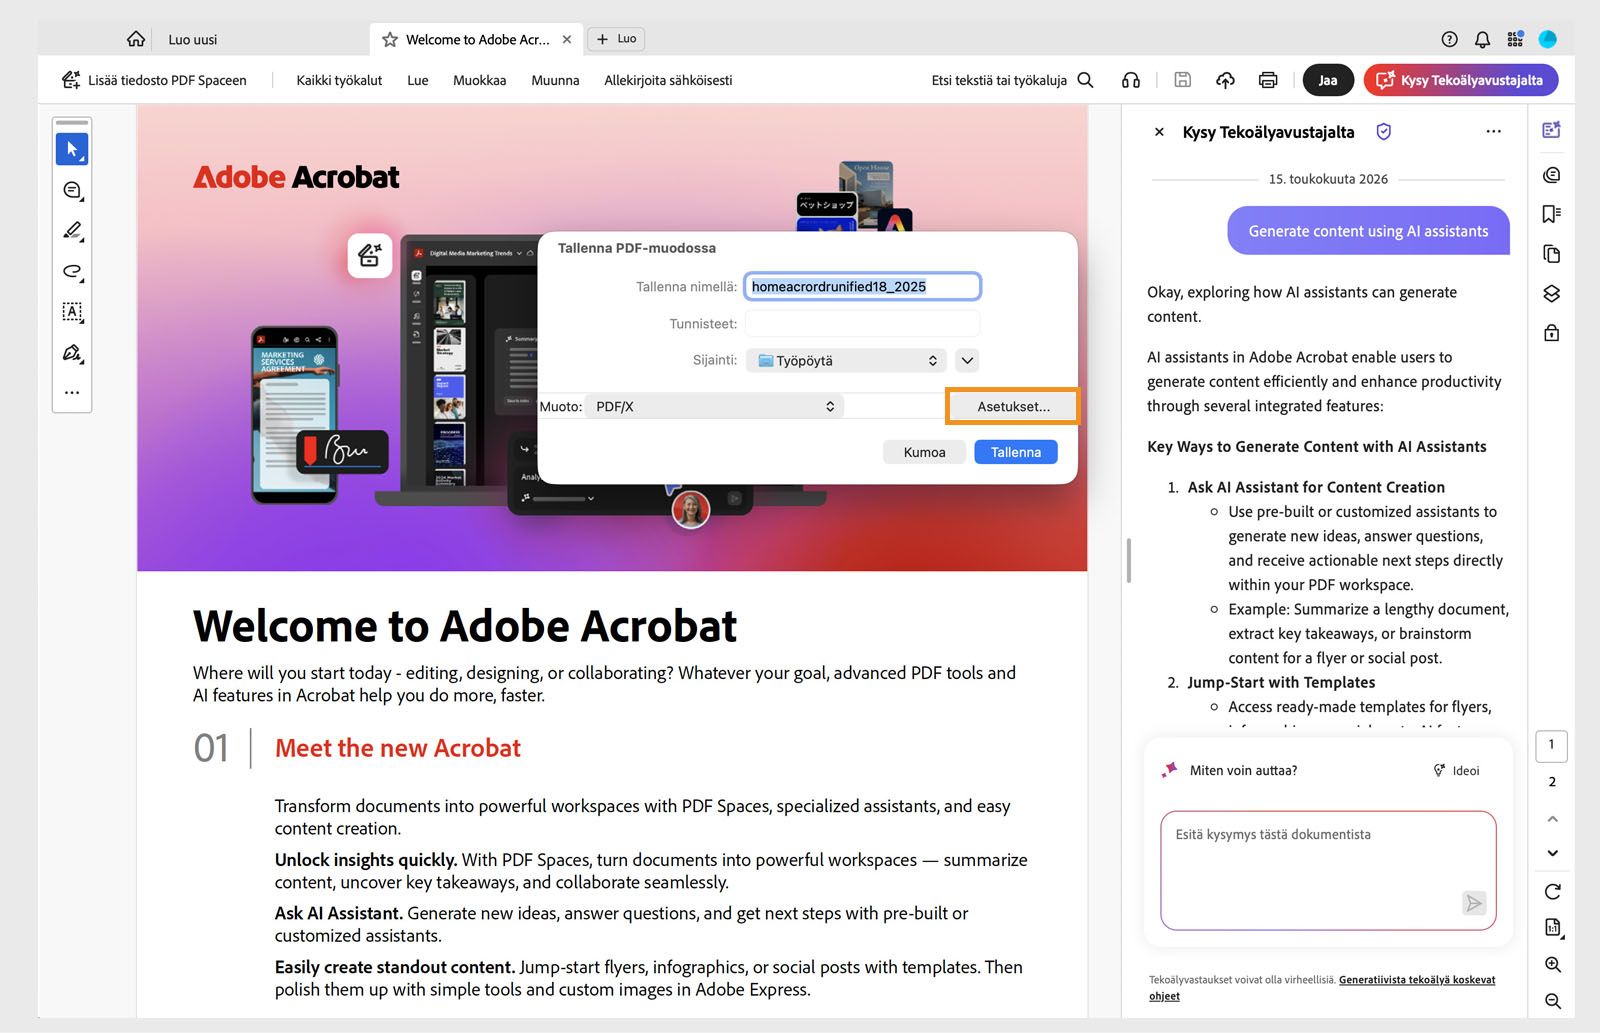Expand save dialog location chevron button

967,360
